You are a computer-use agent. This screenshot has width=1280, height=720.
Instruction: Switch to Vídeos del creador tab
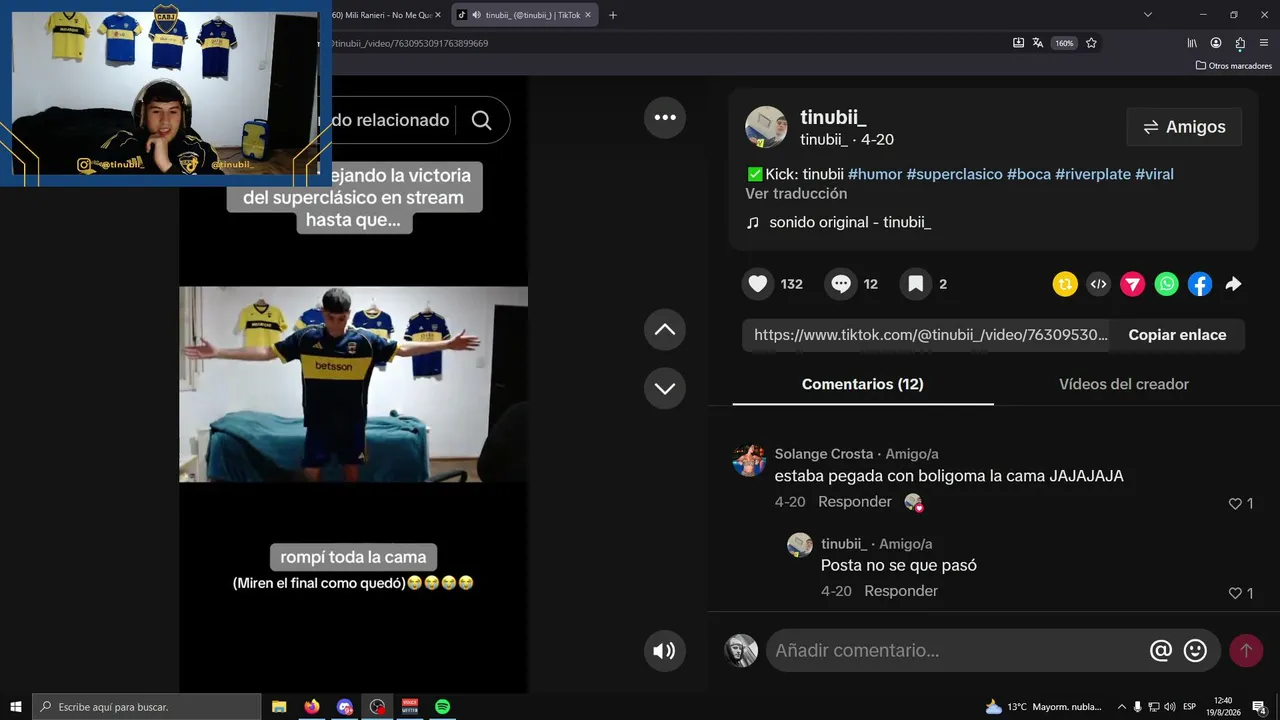pos(1124,384)
